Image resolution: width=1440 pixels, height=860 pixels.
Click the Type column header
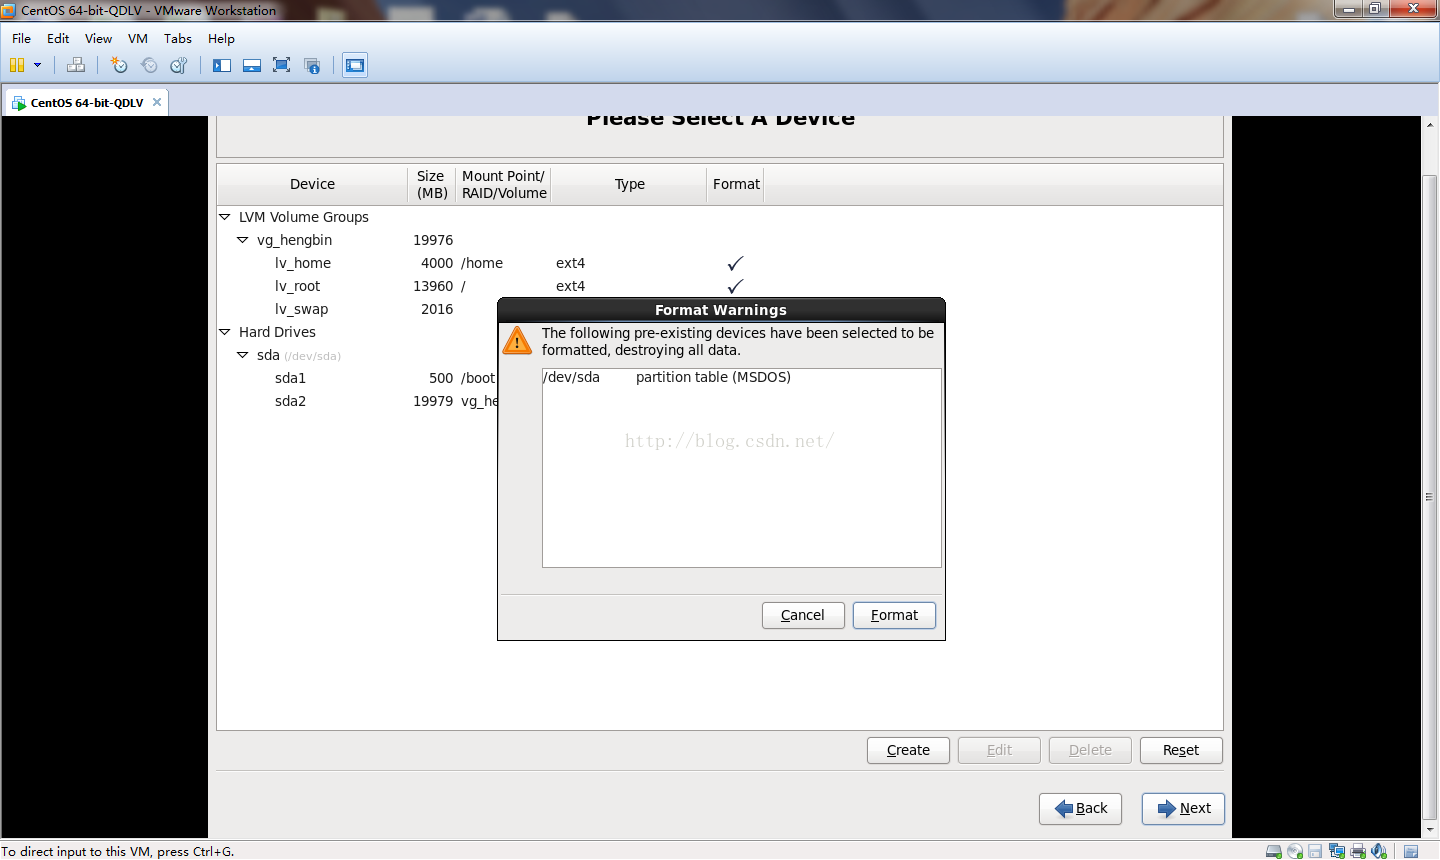tap(630, 184)
